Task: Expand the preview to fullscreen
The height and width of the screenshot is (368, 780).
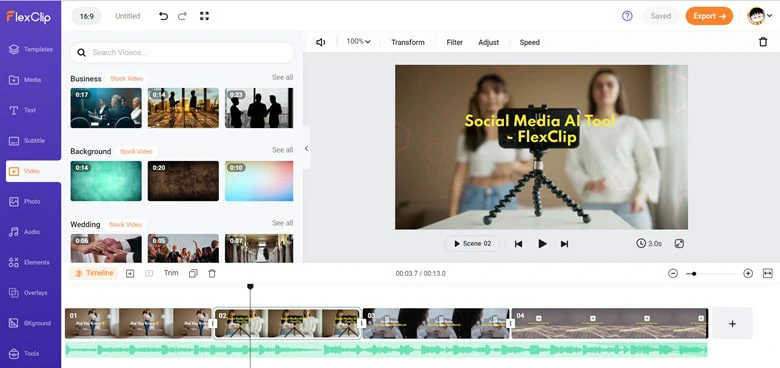Action: point(679,244)
